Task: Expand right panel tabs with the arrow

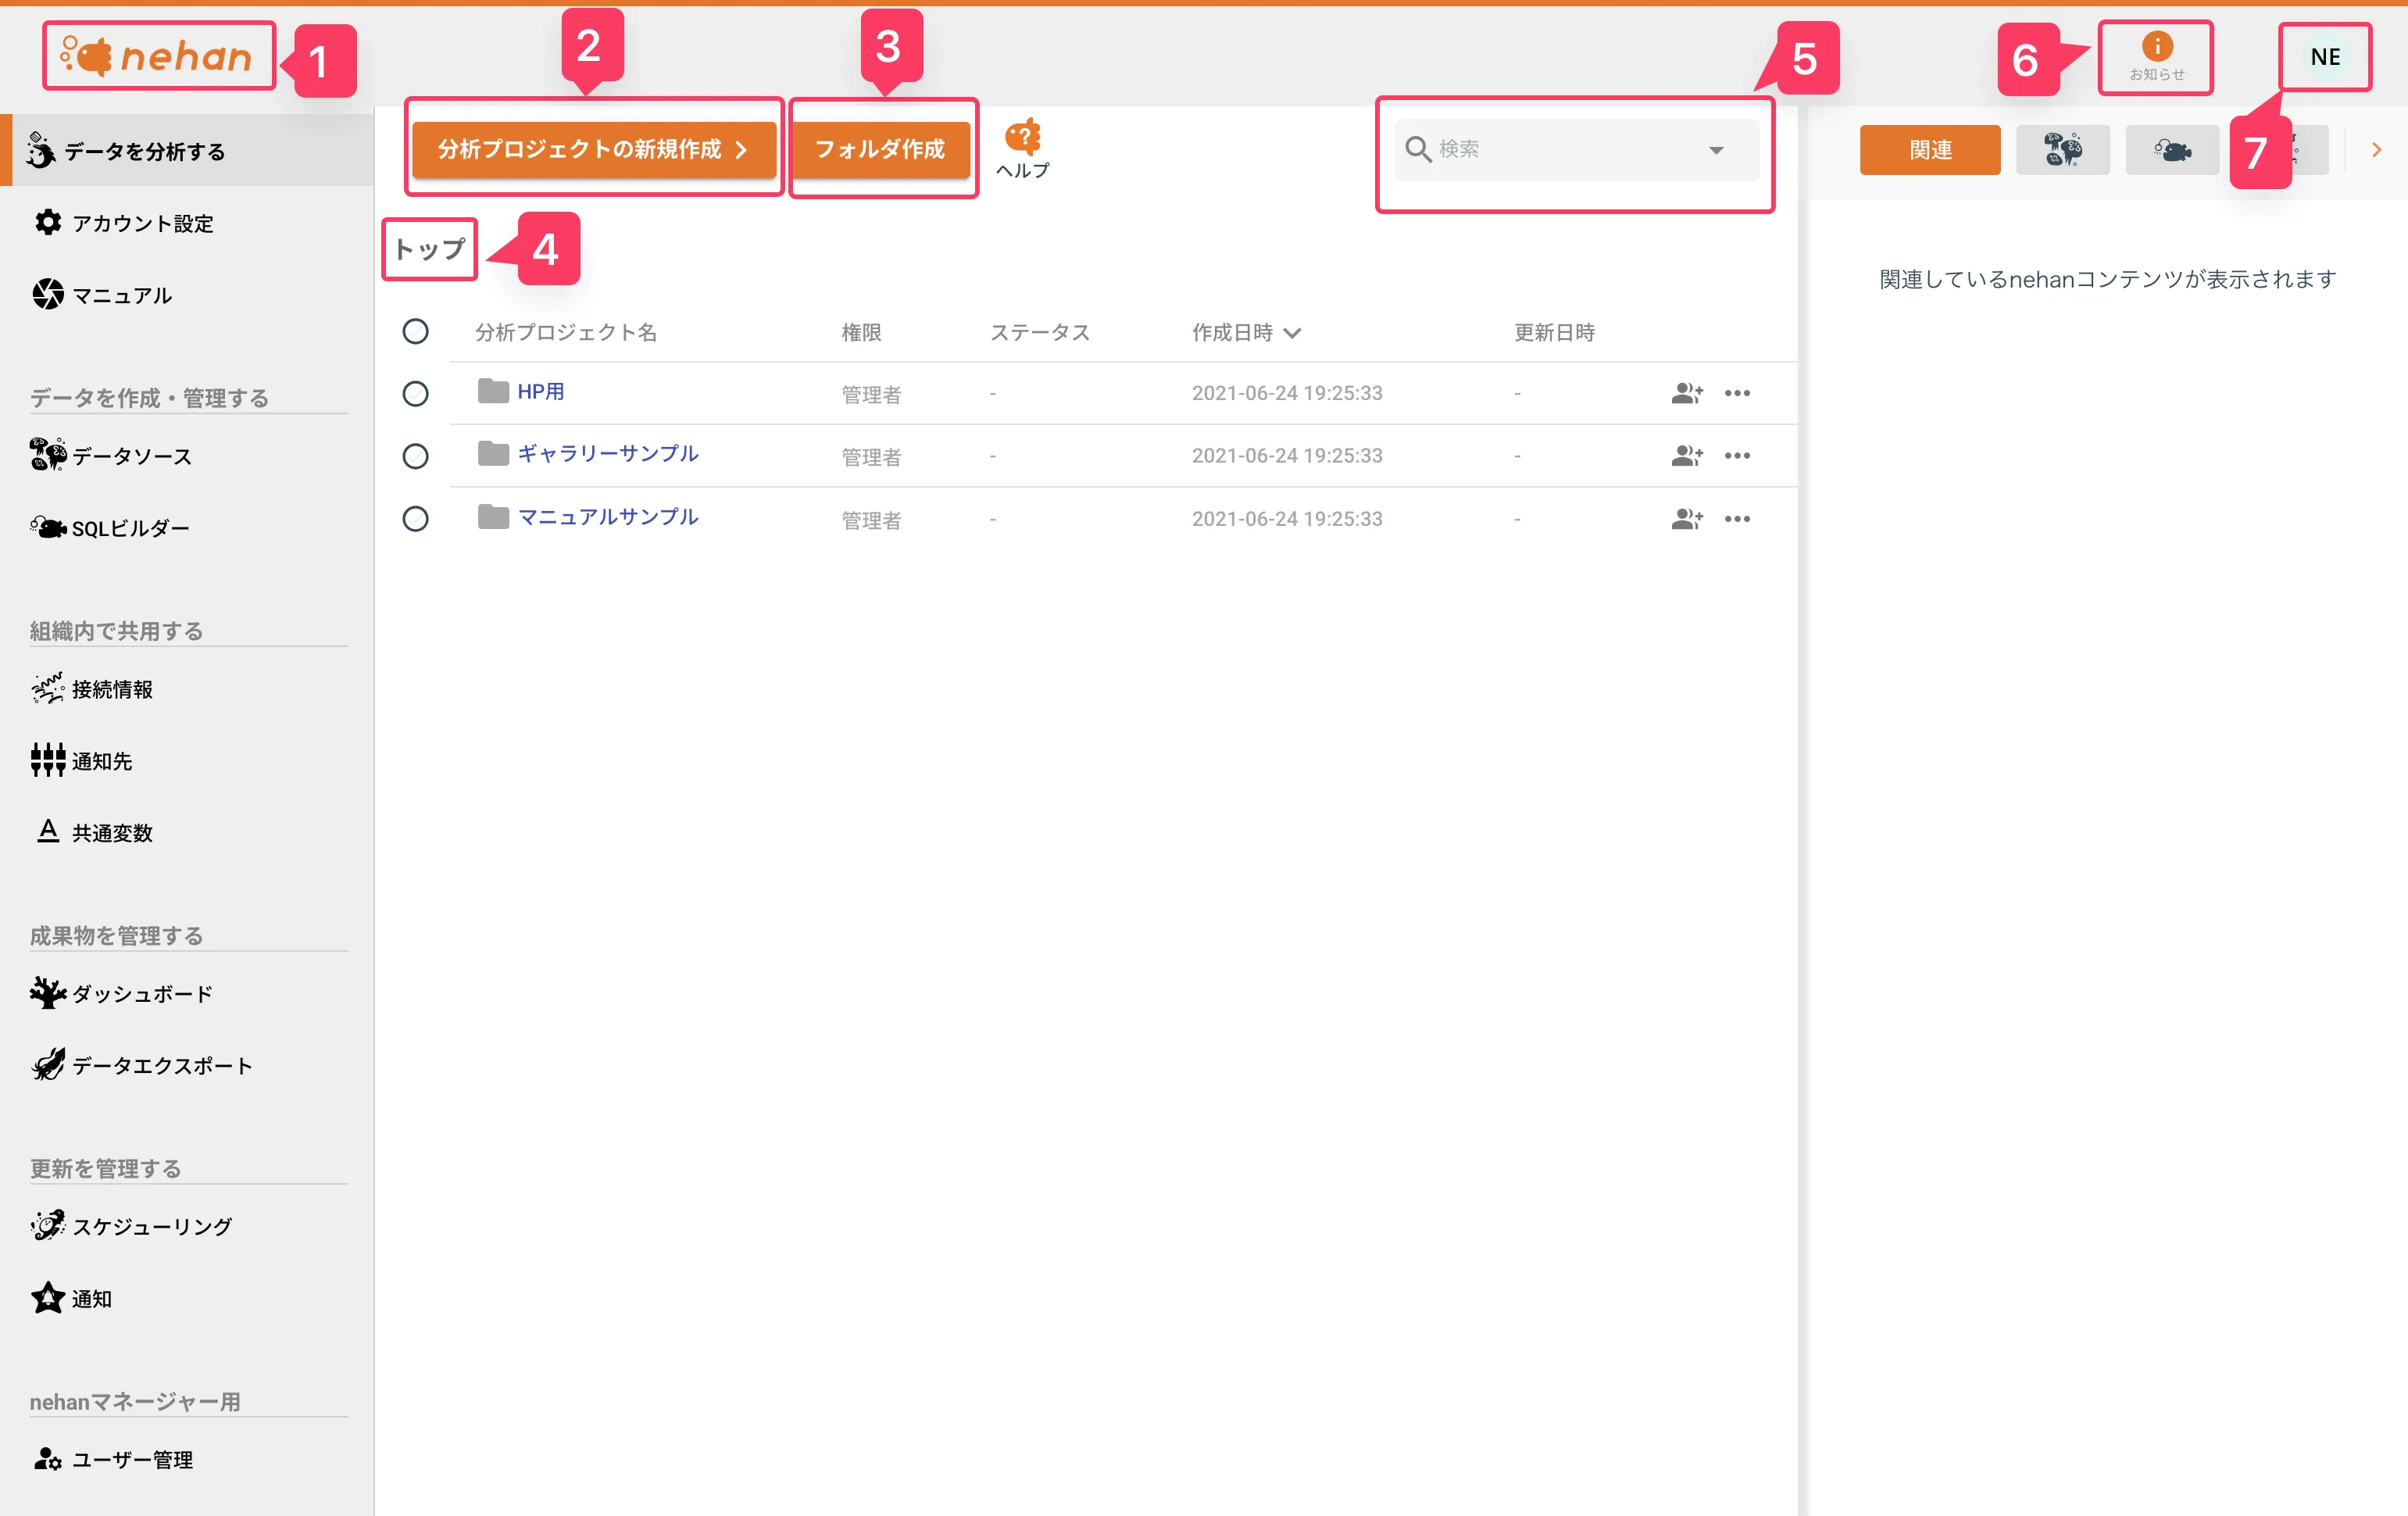Action: pos(2376,150)
